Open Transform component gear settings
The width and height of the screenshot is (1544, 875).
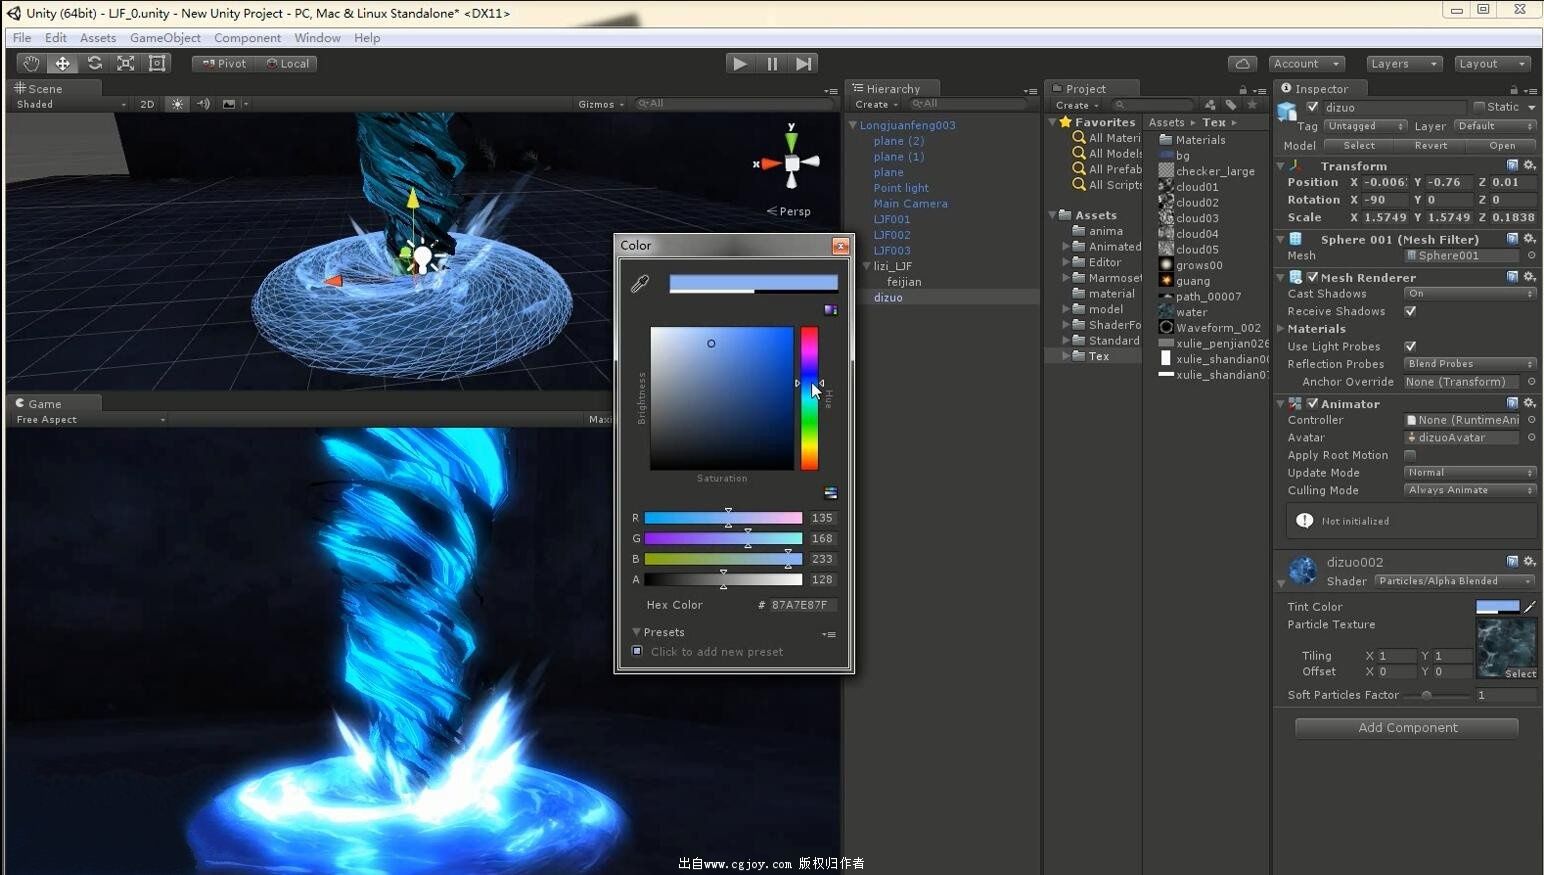tap(1529, 165)
